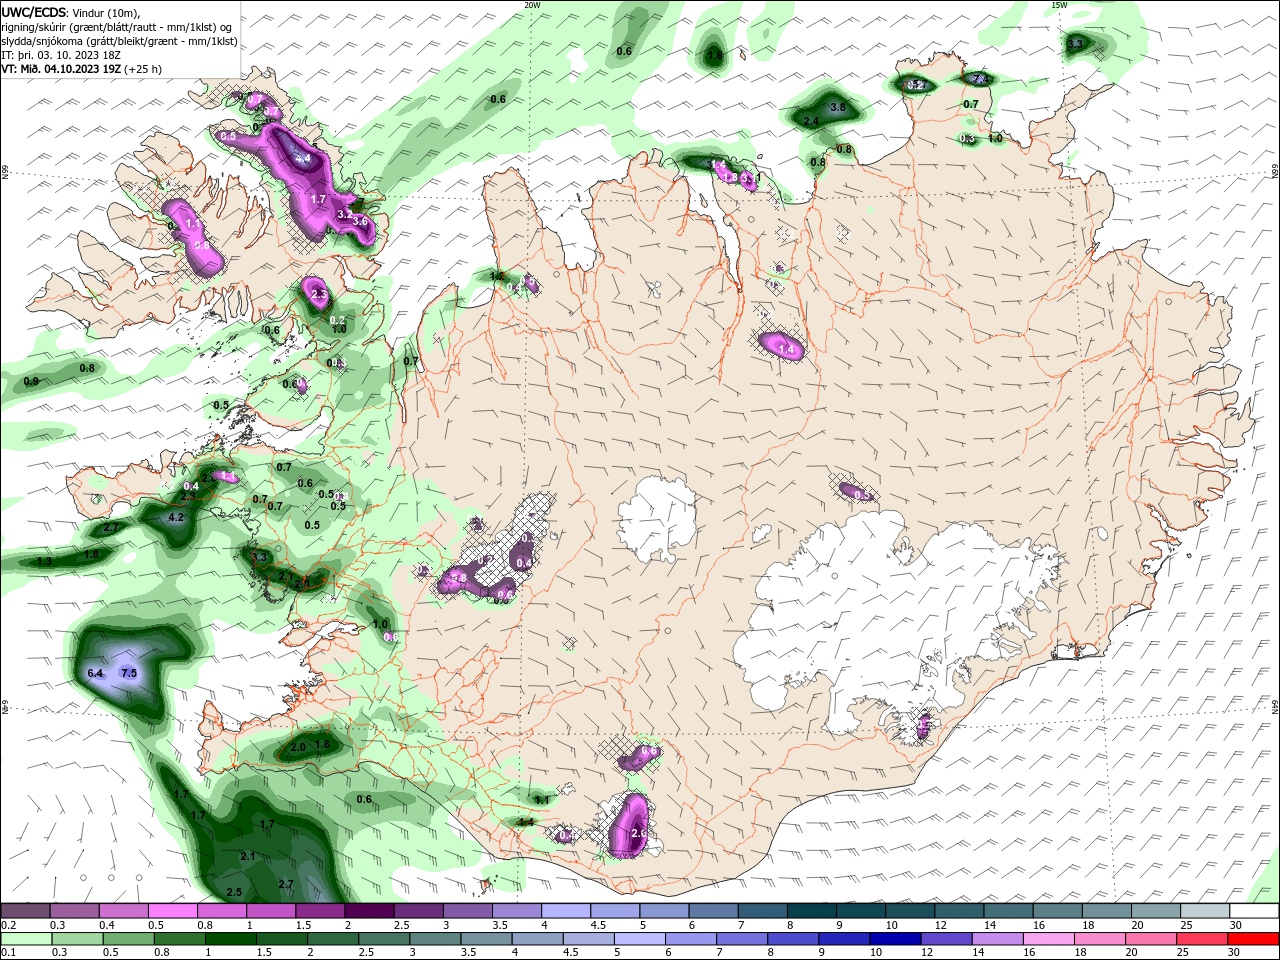Click the light pink 16–18 rain legend swatch
The width and height of the screenshot is (1280, 960).
tap(1050, 939)
